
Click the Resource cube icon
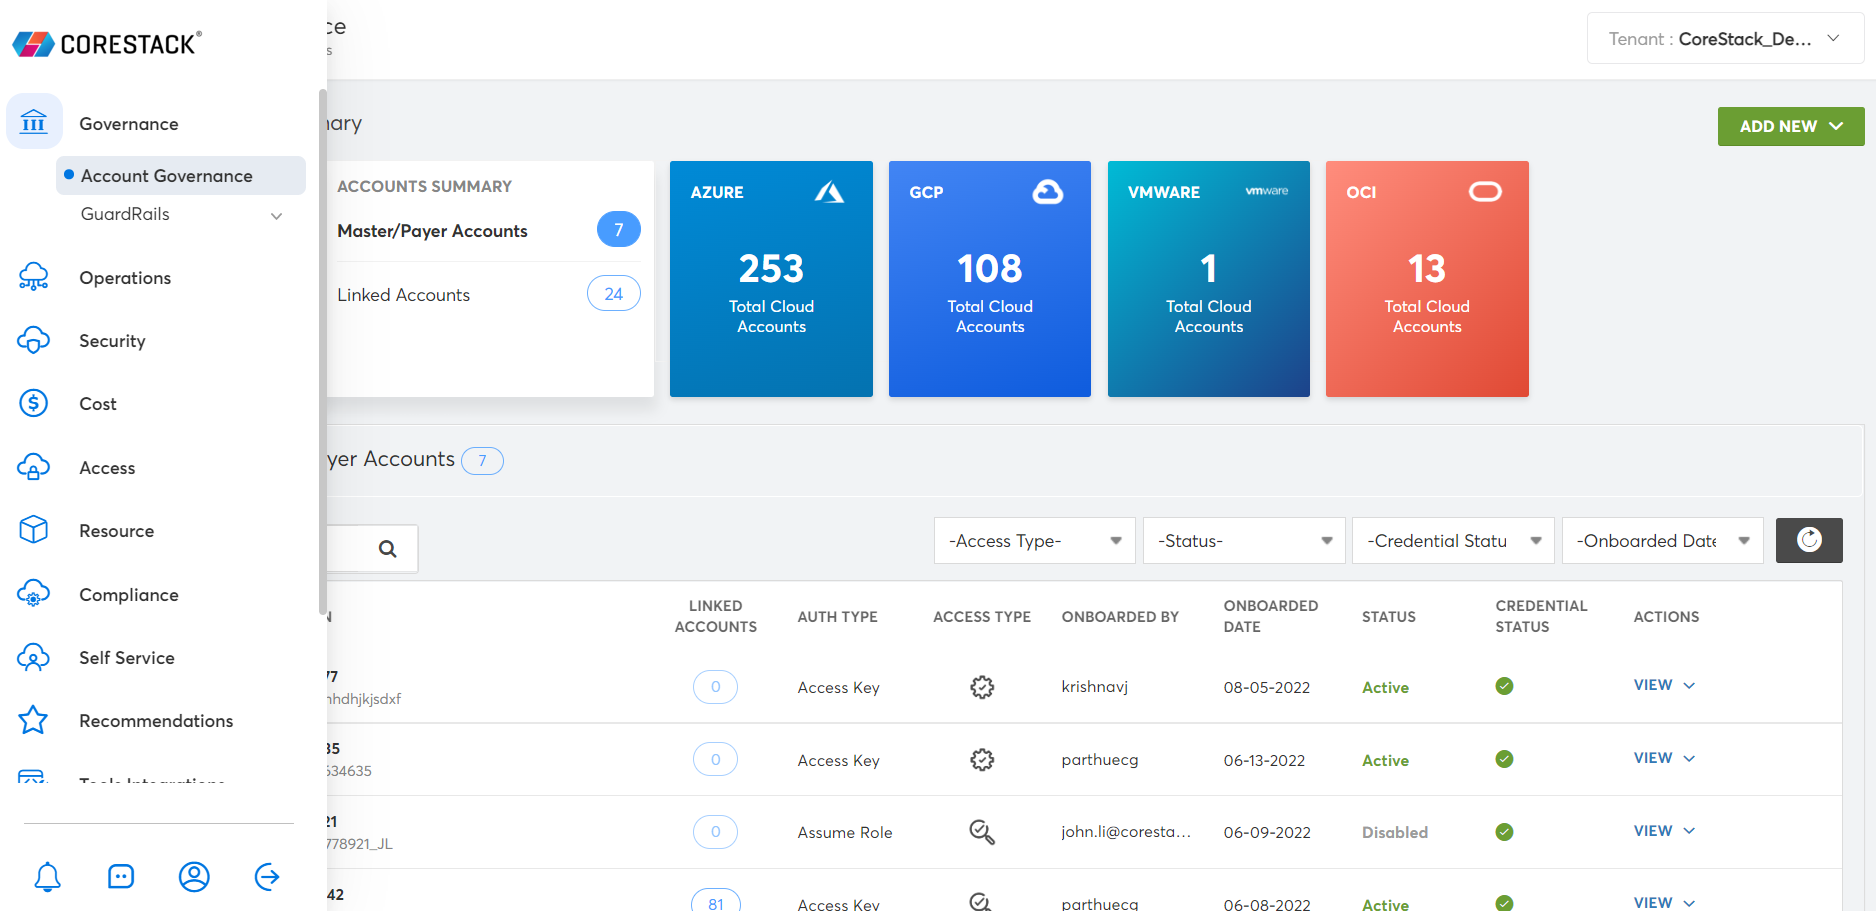tap(34, 530)
